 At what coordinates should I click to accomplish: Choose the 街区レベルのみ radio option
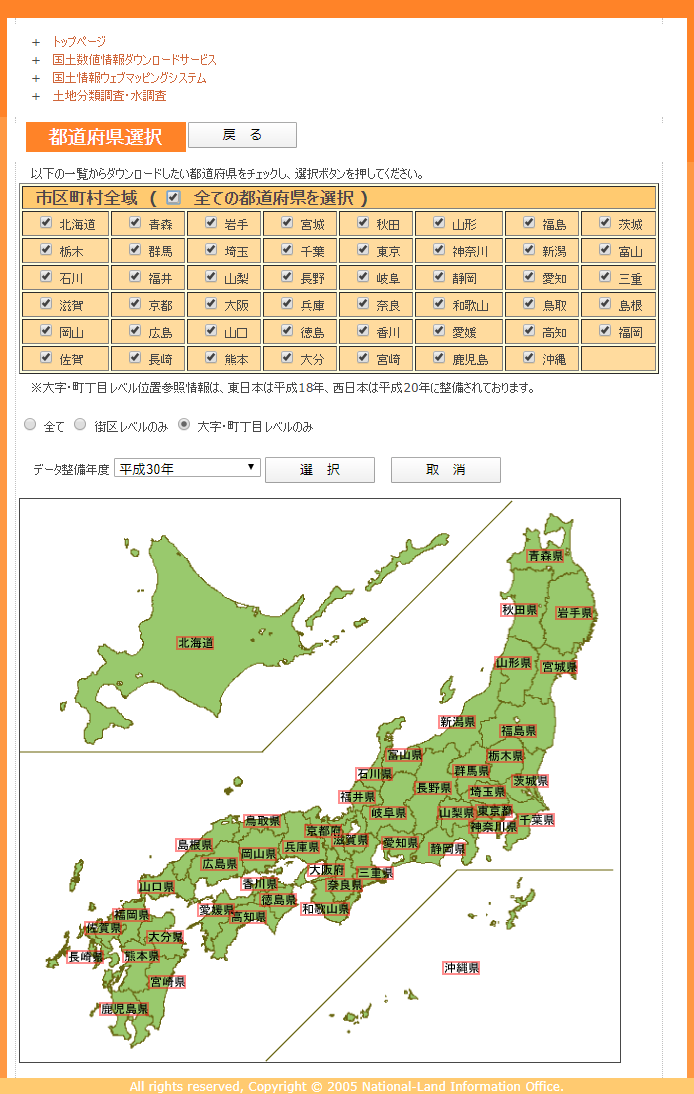pyautogui.click(x=81, y=425)
